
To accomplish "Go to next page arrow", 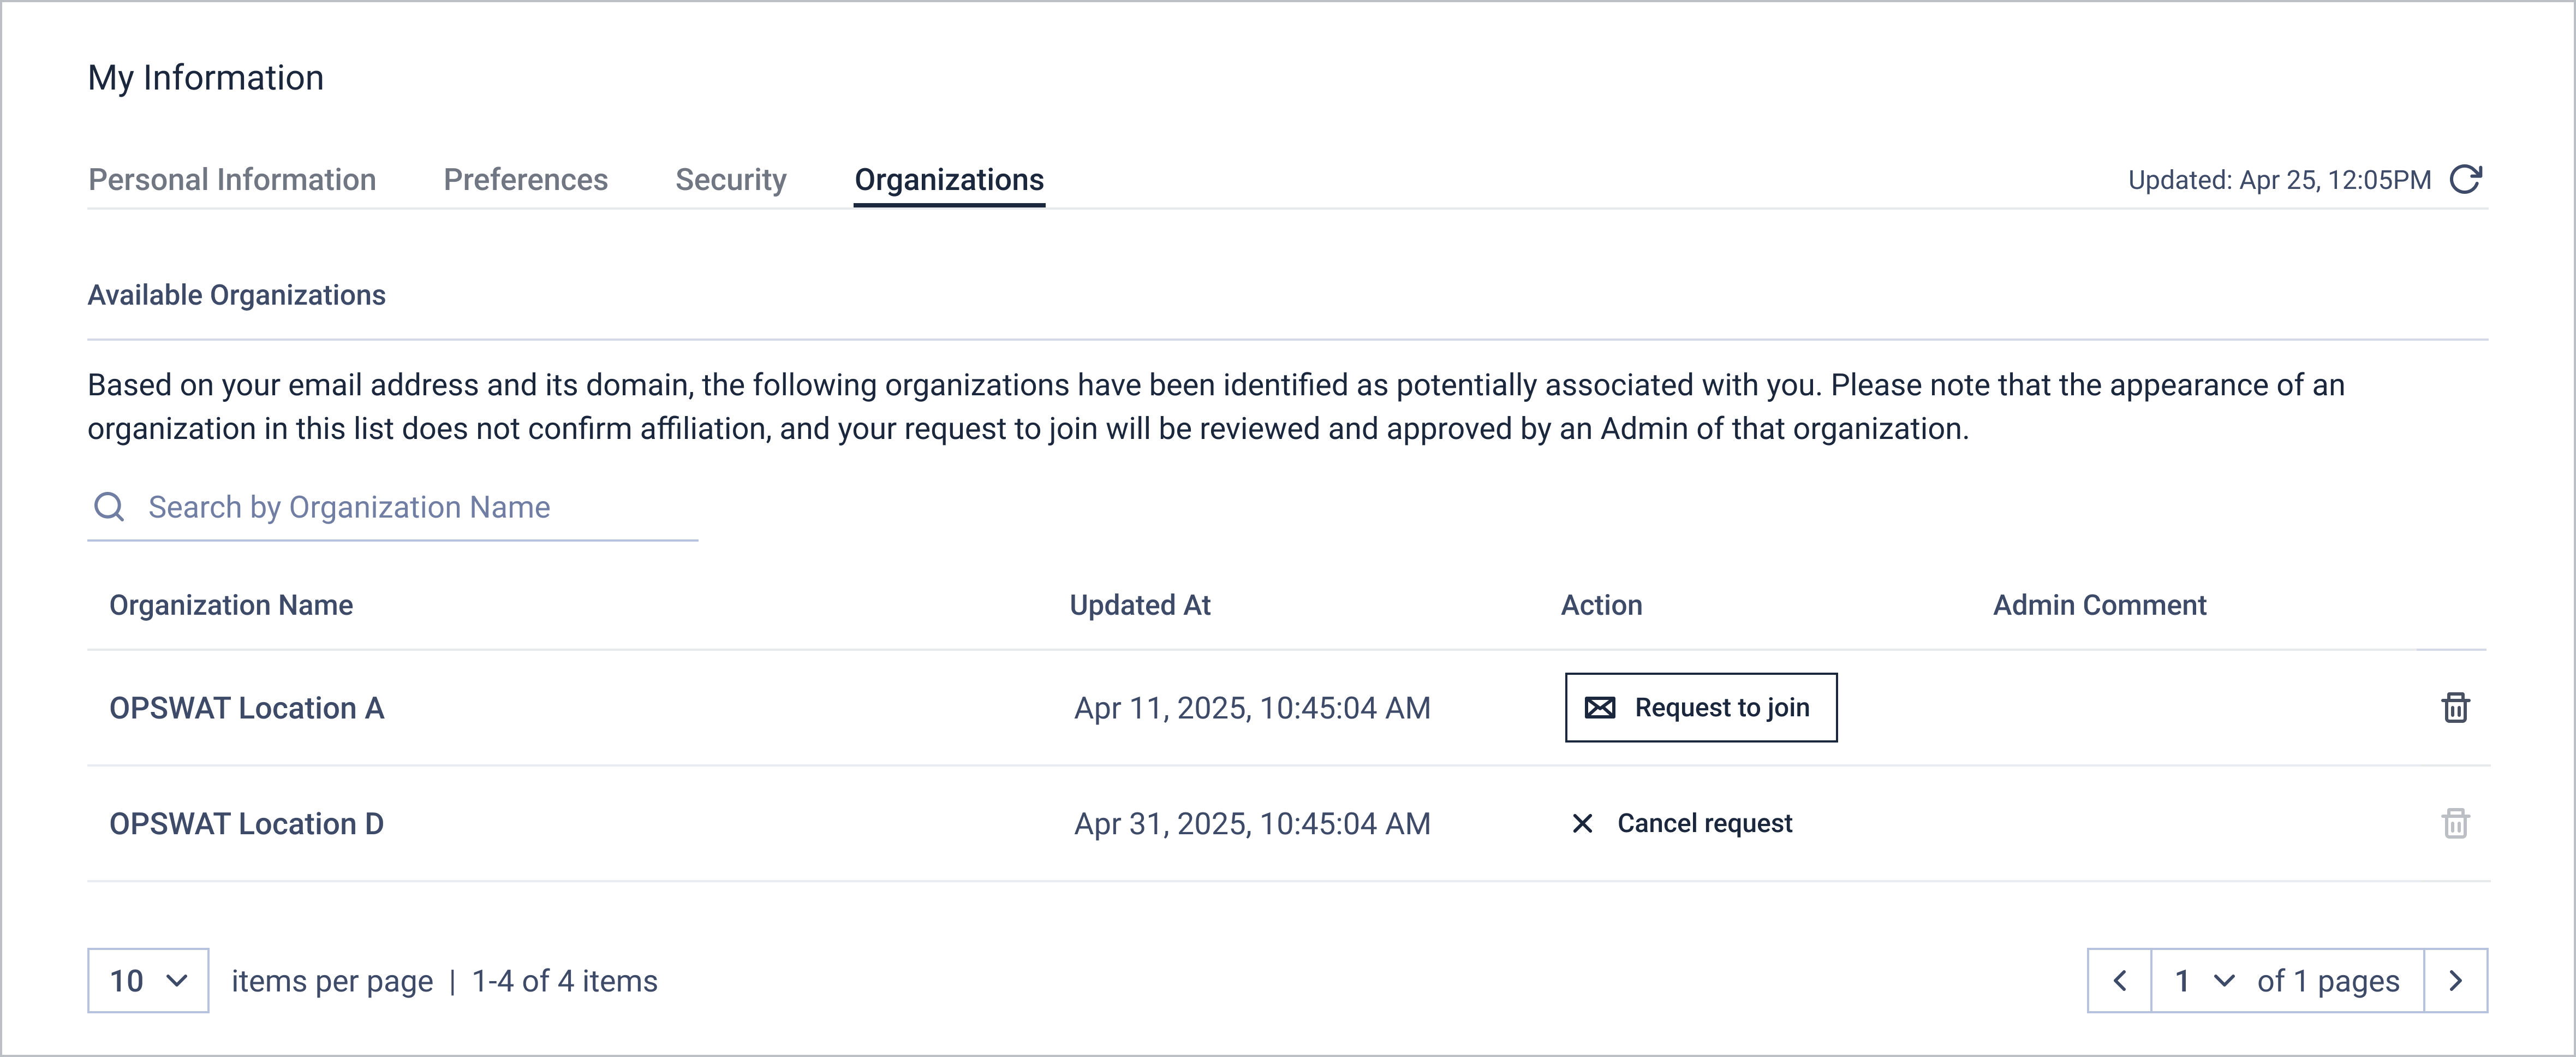I will point(2456,981).
